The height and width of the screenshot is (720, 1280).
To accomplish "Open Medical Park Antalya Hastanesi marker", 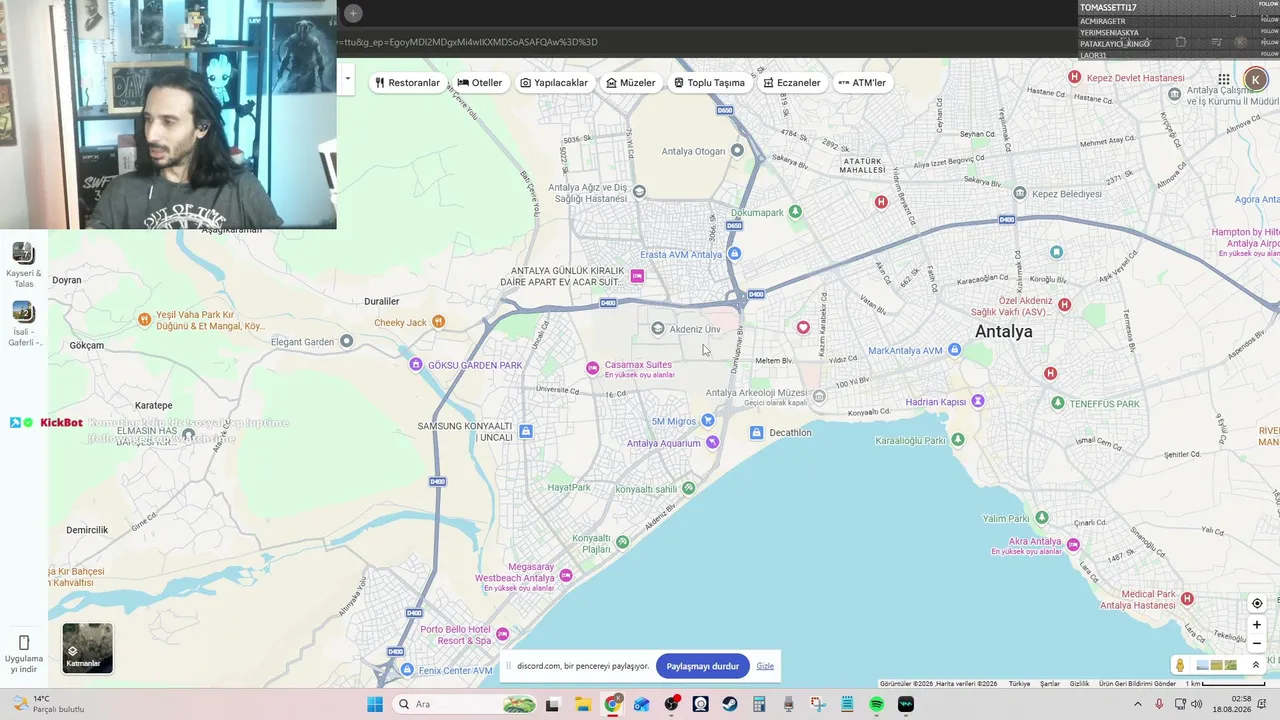I will point(1187,598).
